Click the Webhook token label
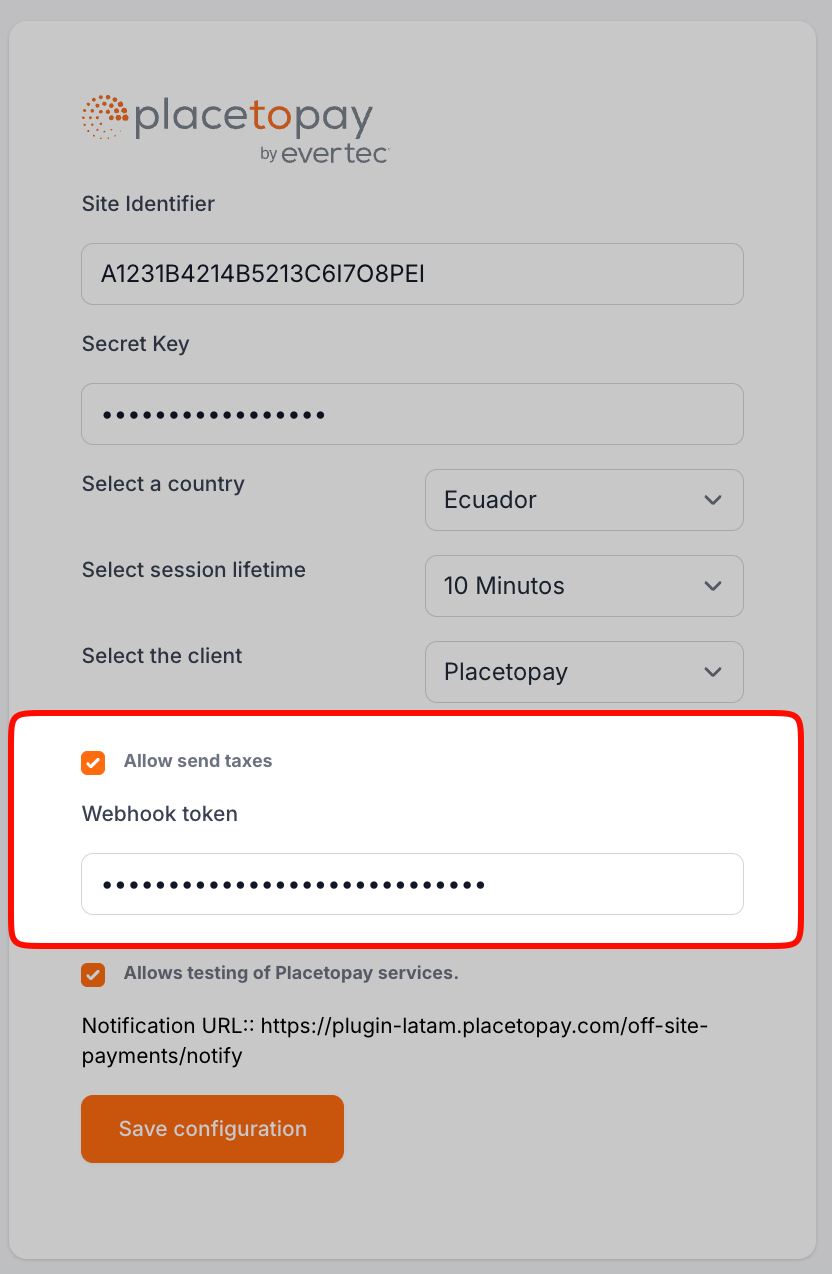The height and width of the screenshot is (1274, 832). 160,814
